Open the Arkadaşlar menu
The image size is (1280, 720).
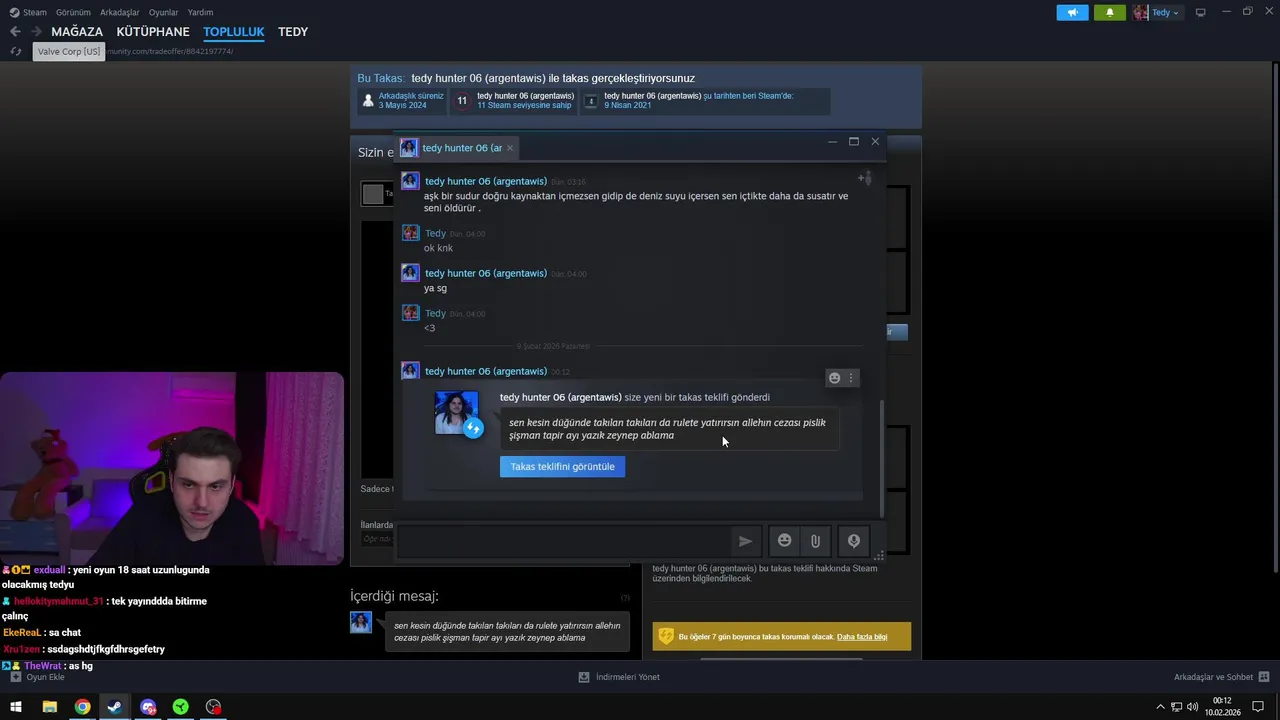[120, 13]
